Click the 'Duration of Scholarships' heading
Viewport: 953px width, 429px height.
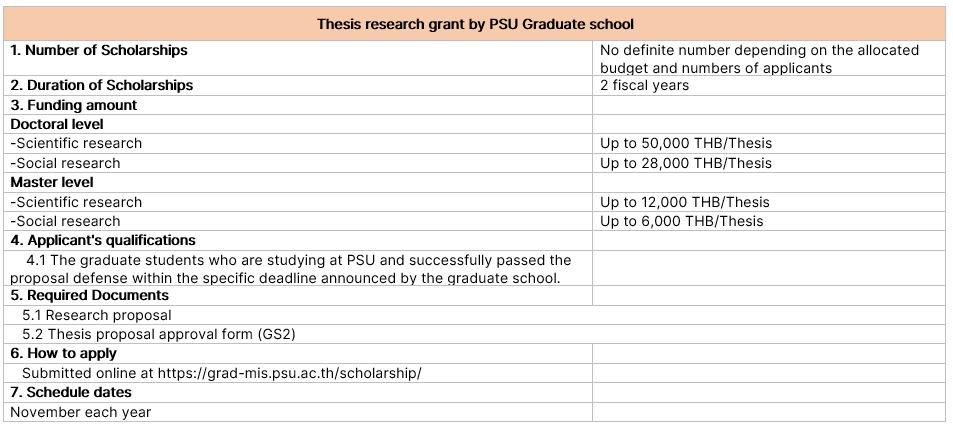[x=102, y=85]
